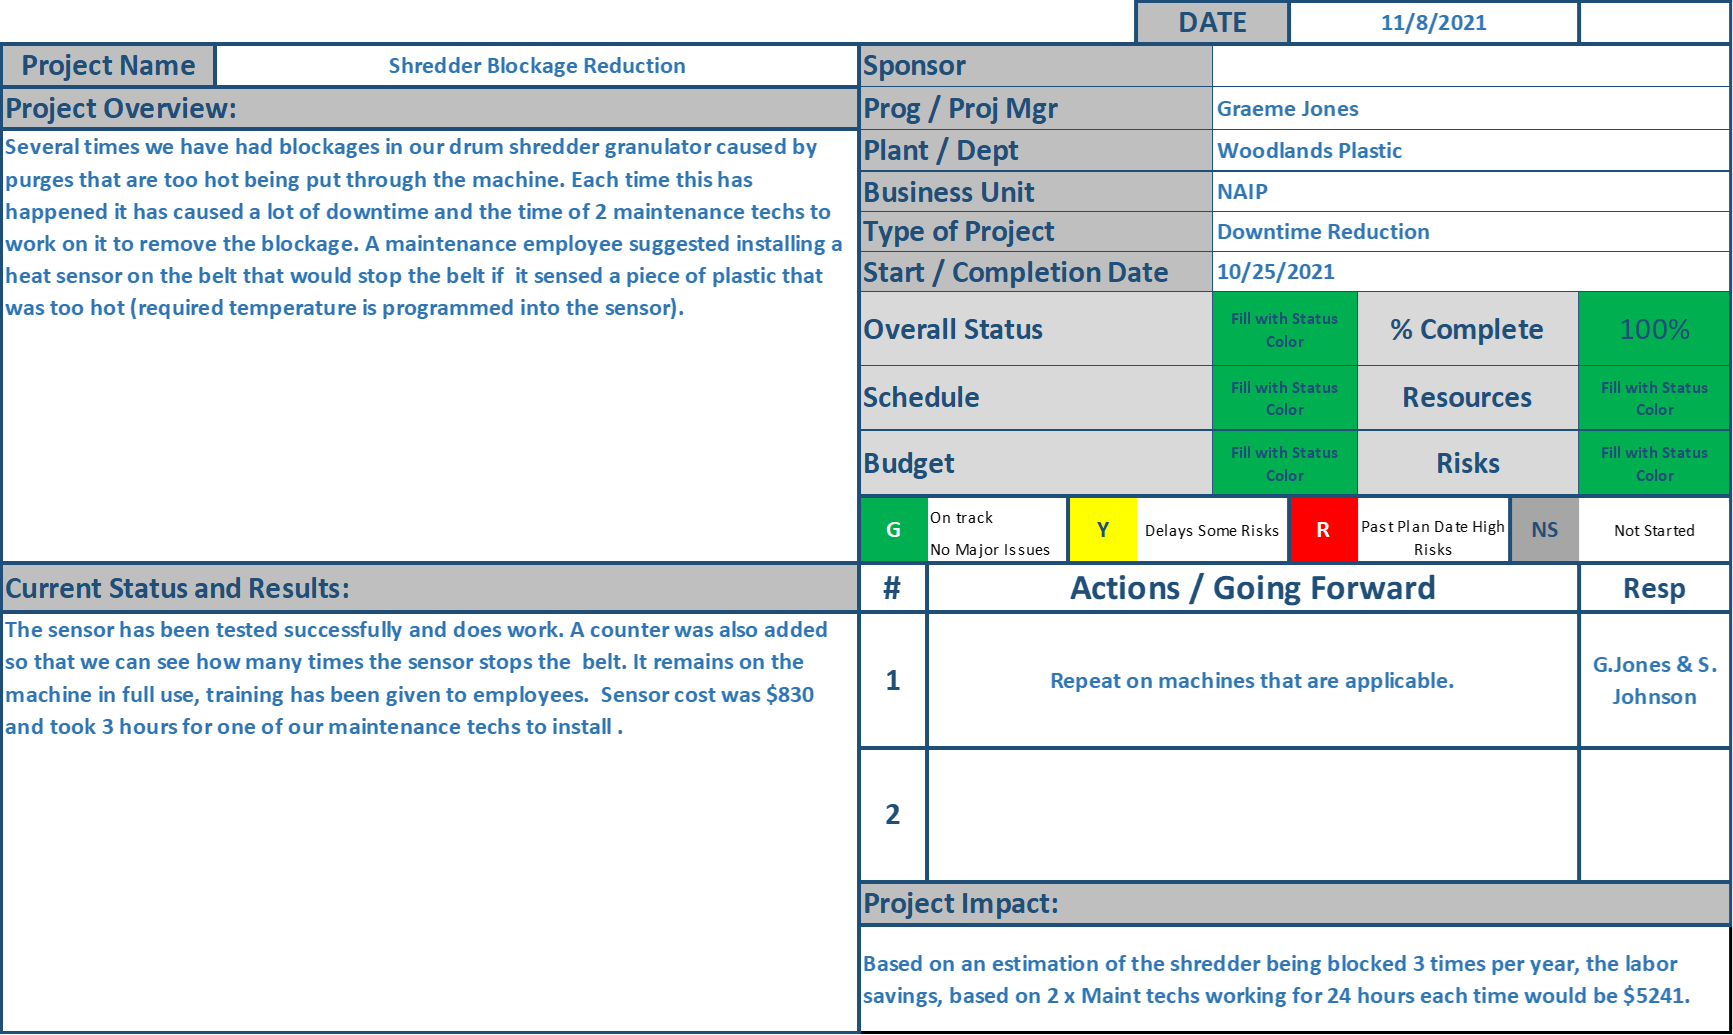1733x1035 pixels.
Task: Select the Project Name label cell
Action: click(x=108, y=66)
